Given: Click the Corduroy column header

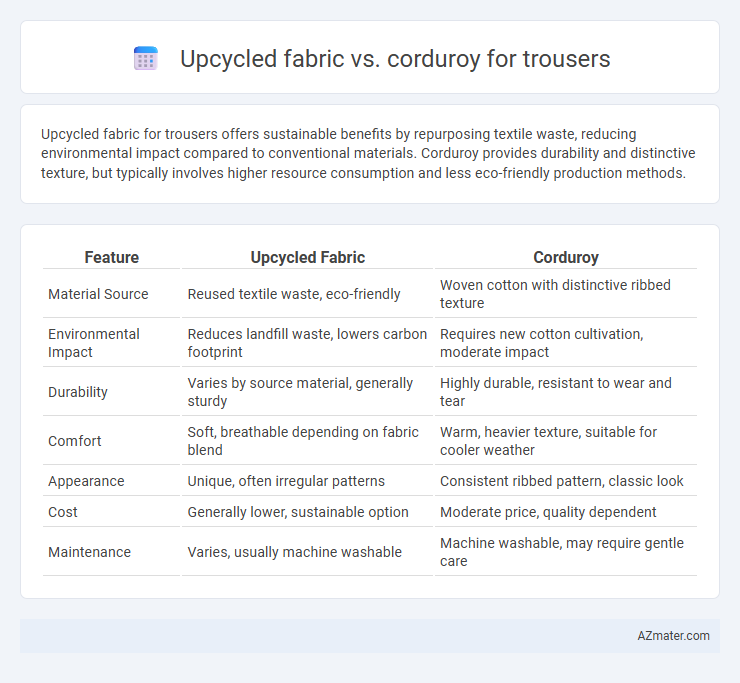Looking at the screenshot, I should click(x=566, y=257).
